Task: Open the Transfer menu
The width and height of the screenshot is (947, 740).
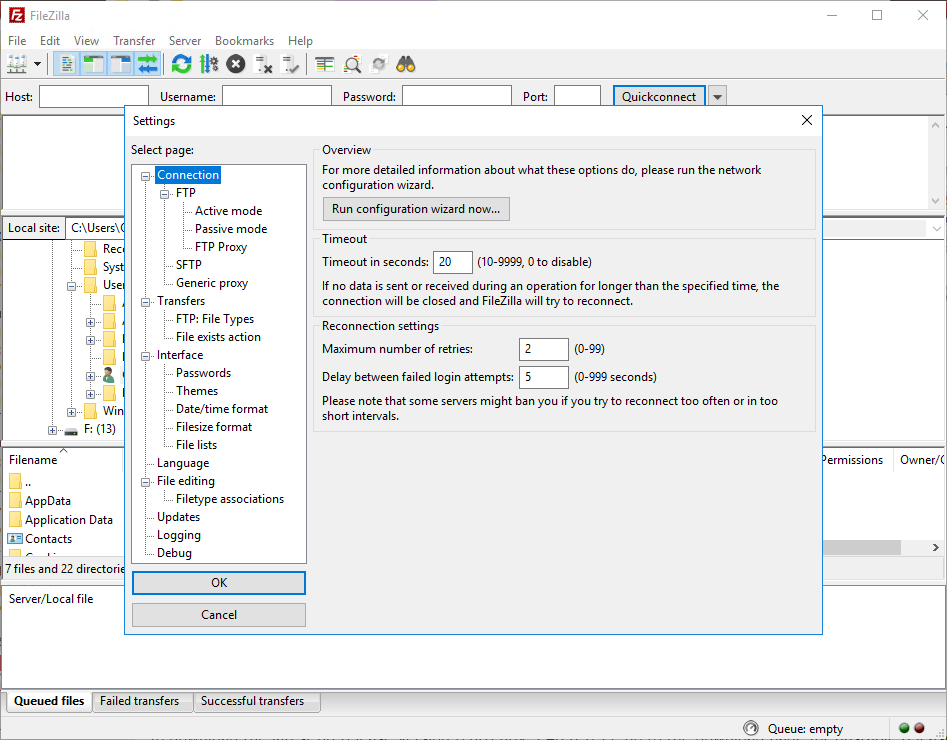Action: point(134,40)
